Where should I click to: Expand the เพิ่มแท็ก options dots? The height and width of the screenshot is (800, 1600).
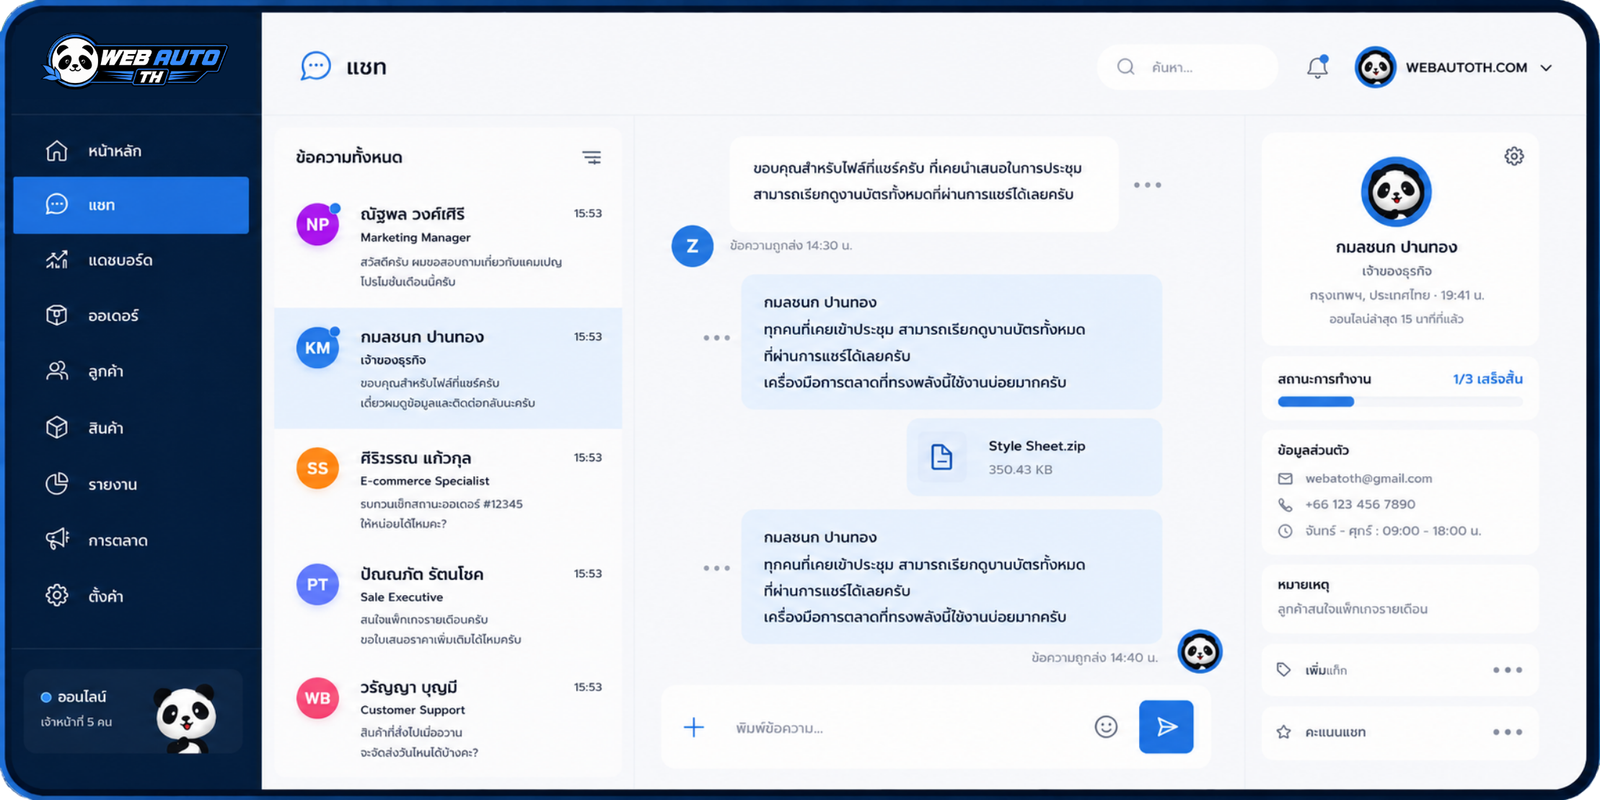(x=1507, y=670)
